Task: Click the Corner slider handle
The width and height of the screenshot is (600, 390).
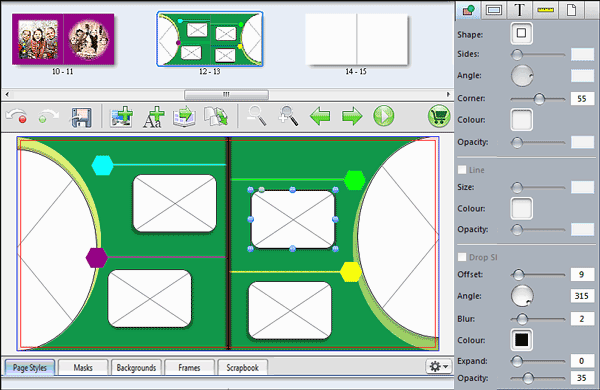Action: click(539, 99)
